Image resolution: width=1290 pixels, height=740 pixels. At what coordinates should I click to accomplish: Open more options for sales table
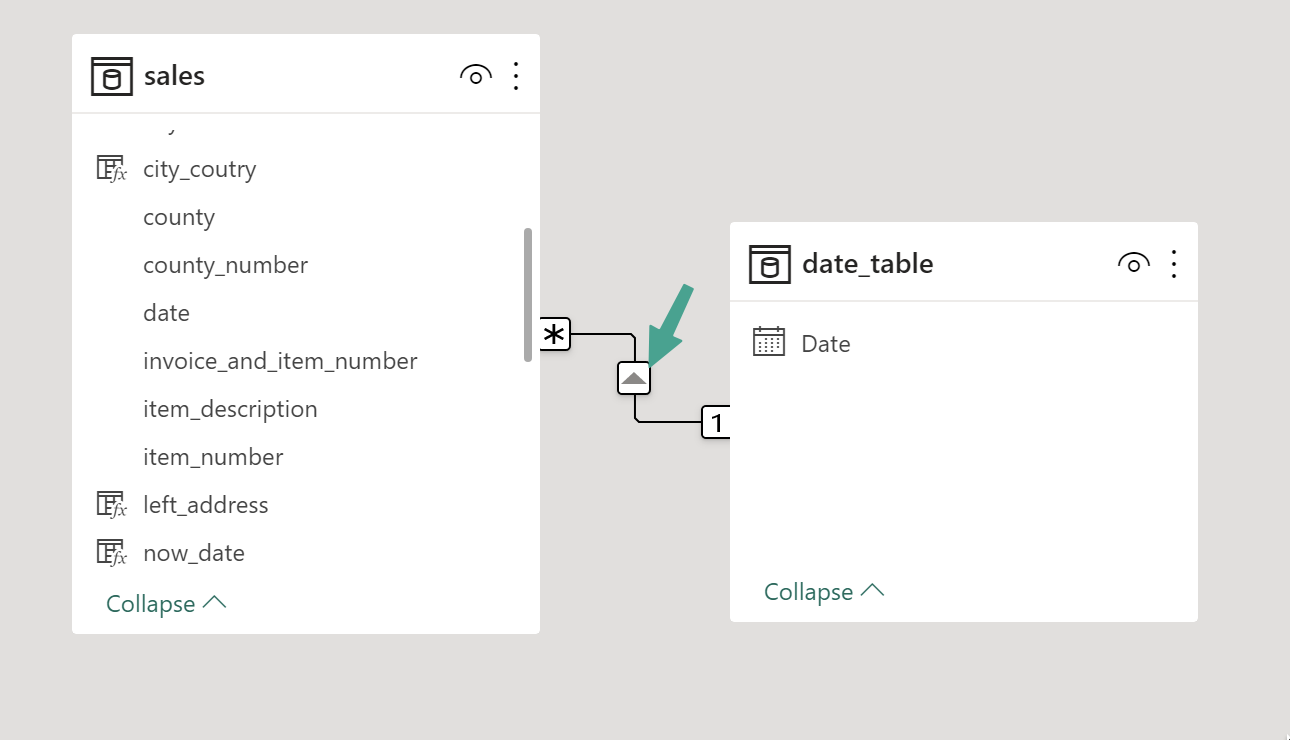(516, 76)
